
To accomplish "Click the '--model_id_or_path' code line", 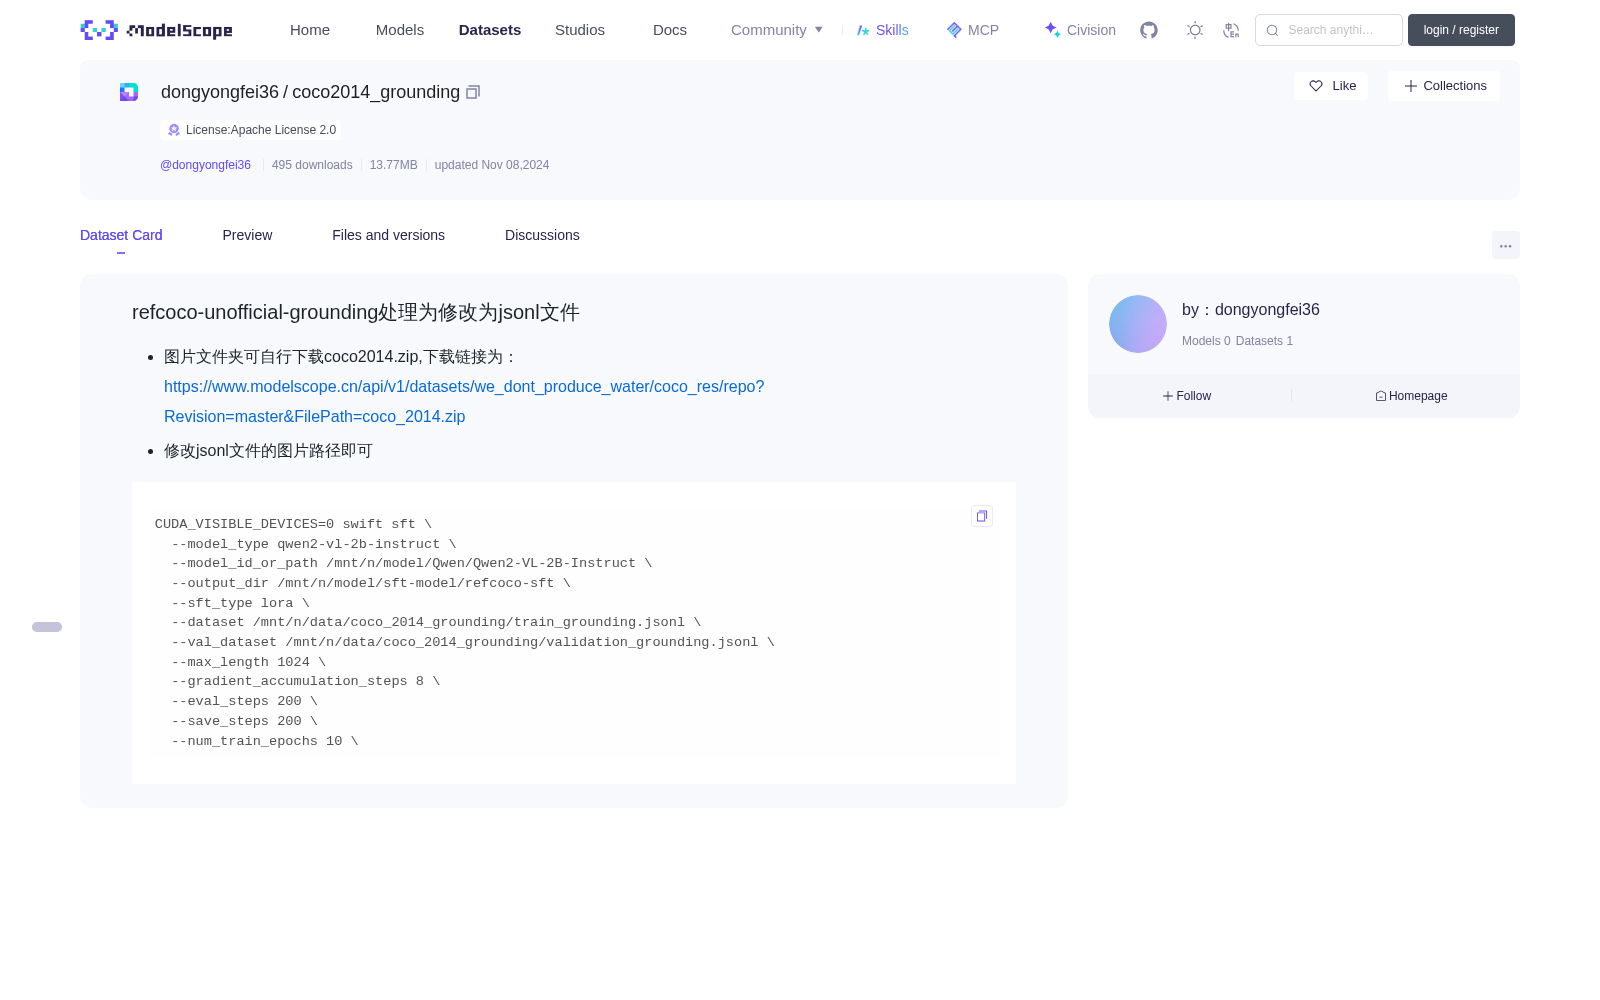I will [x=411, y=563].
